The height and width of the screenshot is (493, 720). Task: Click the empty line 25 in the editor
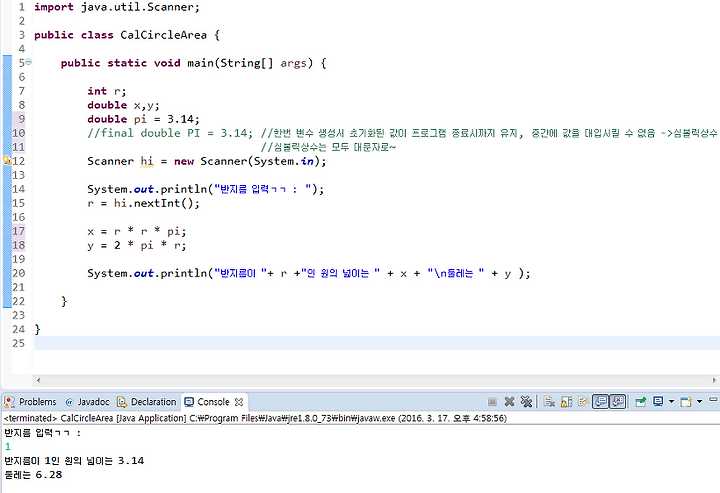click(x=377, y=343)
